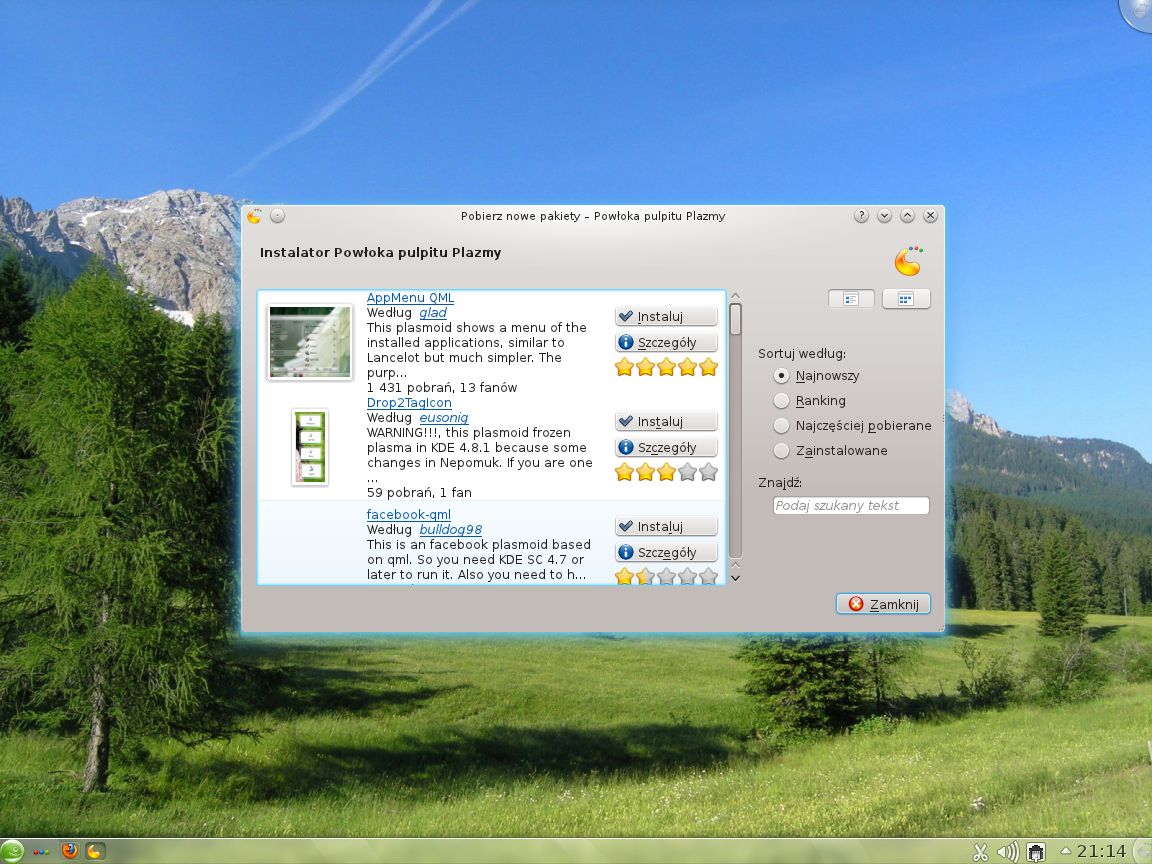Viewport: 1152px width, 864px height.
Task: Install facebook-qml plasmoid
Action: pos(666,527)
